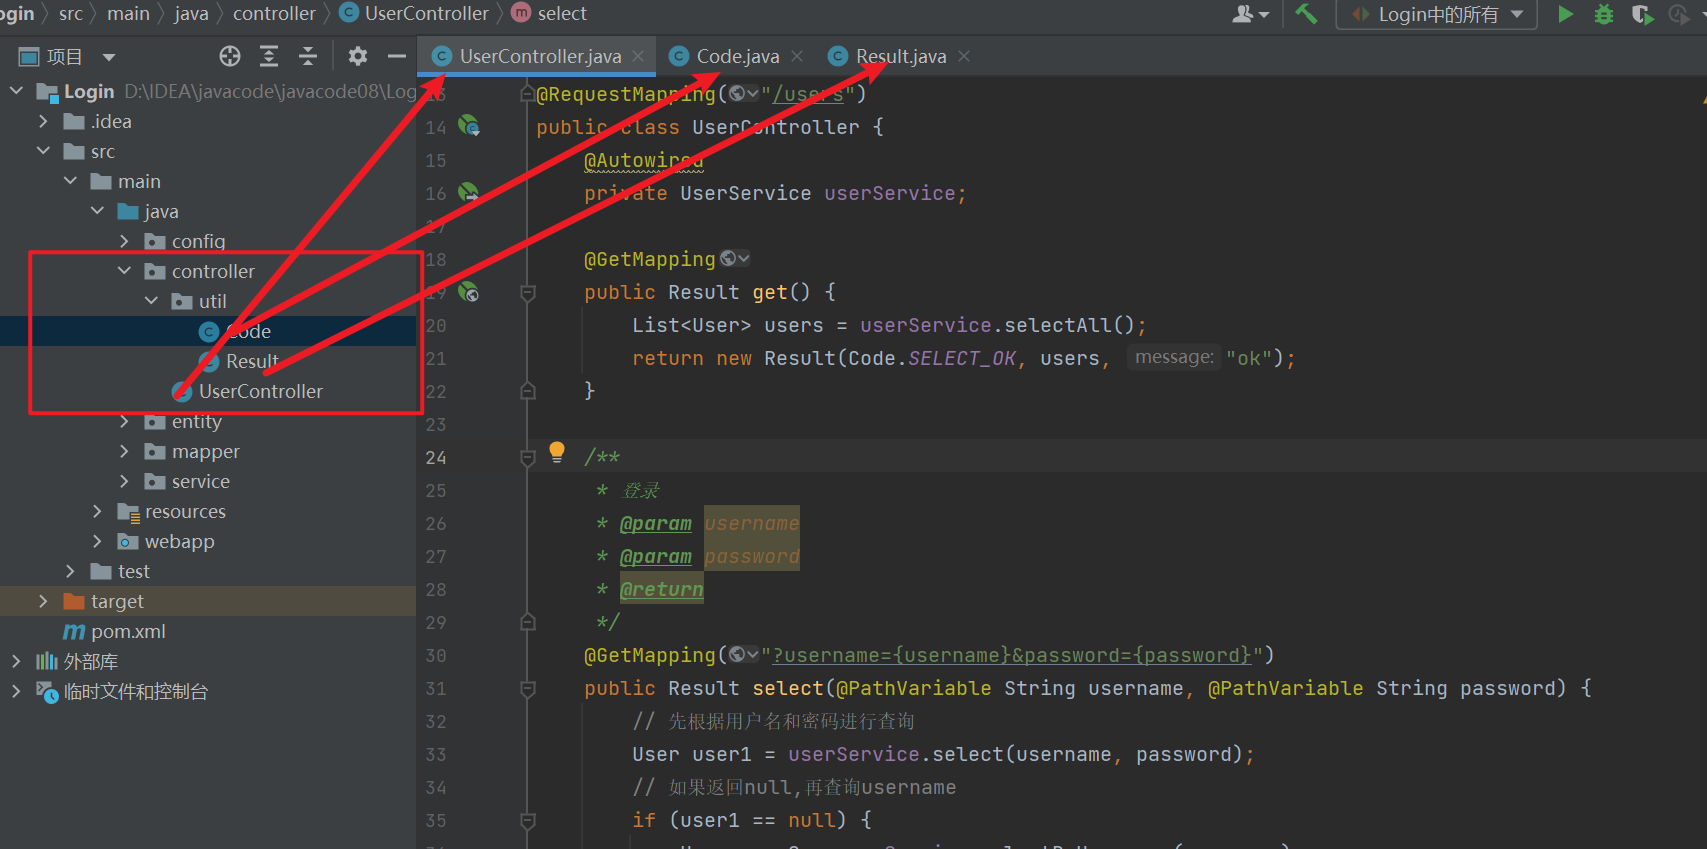Expand the mapper package
1707x849 pixels.
point(124,451)
